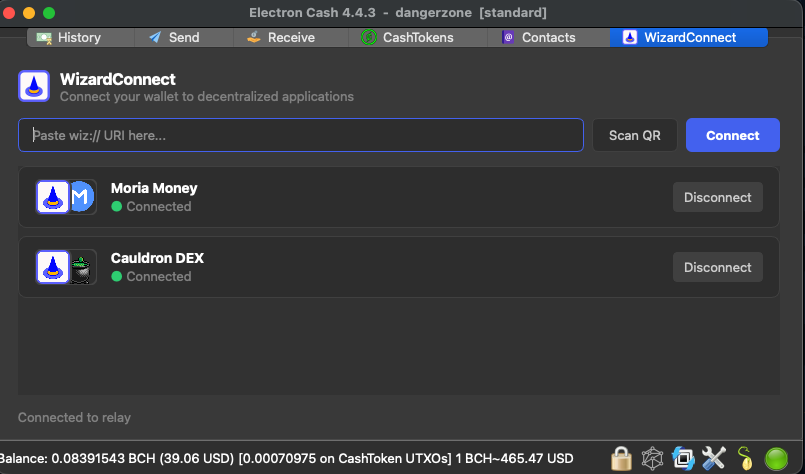Click the WizardConnect tab hat icon
This screenshot has height=474, width=805.
[x=630, y=37]
